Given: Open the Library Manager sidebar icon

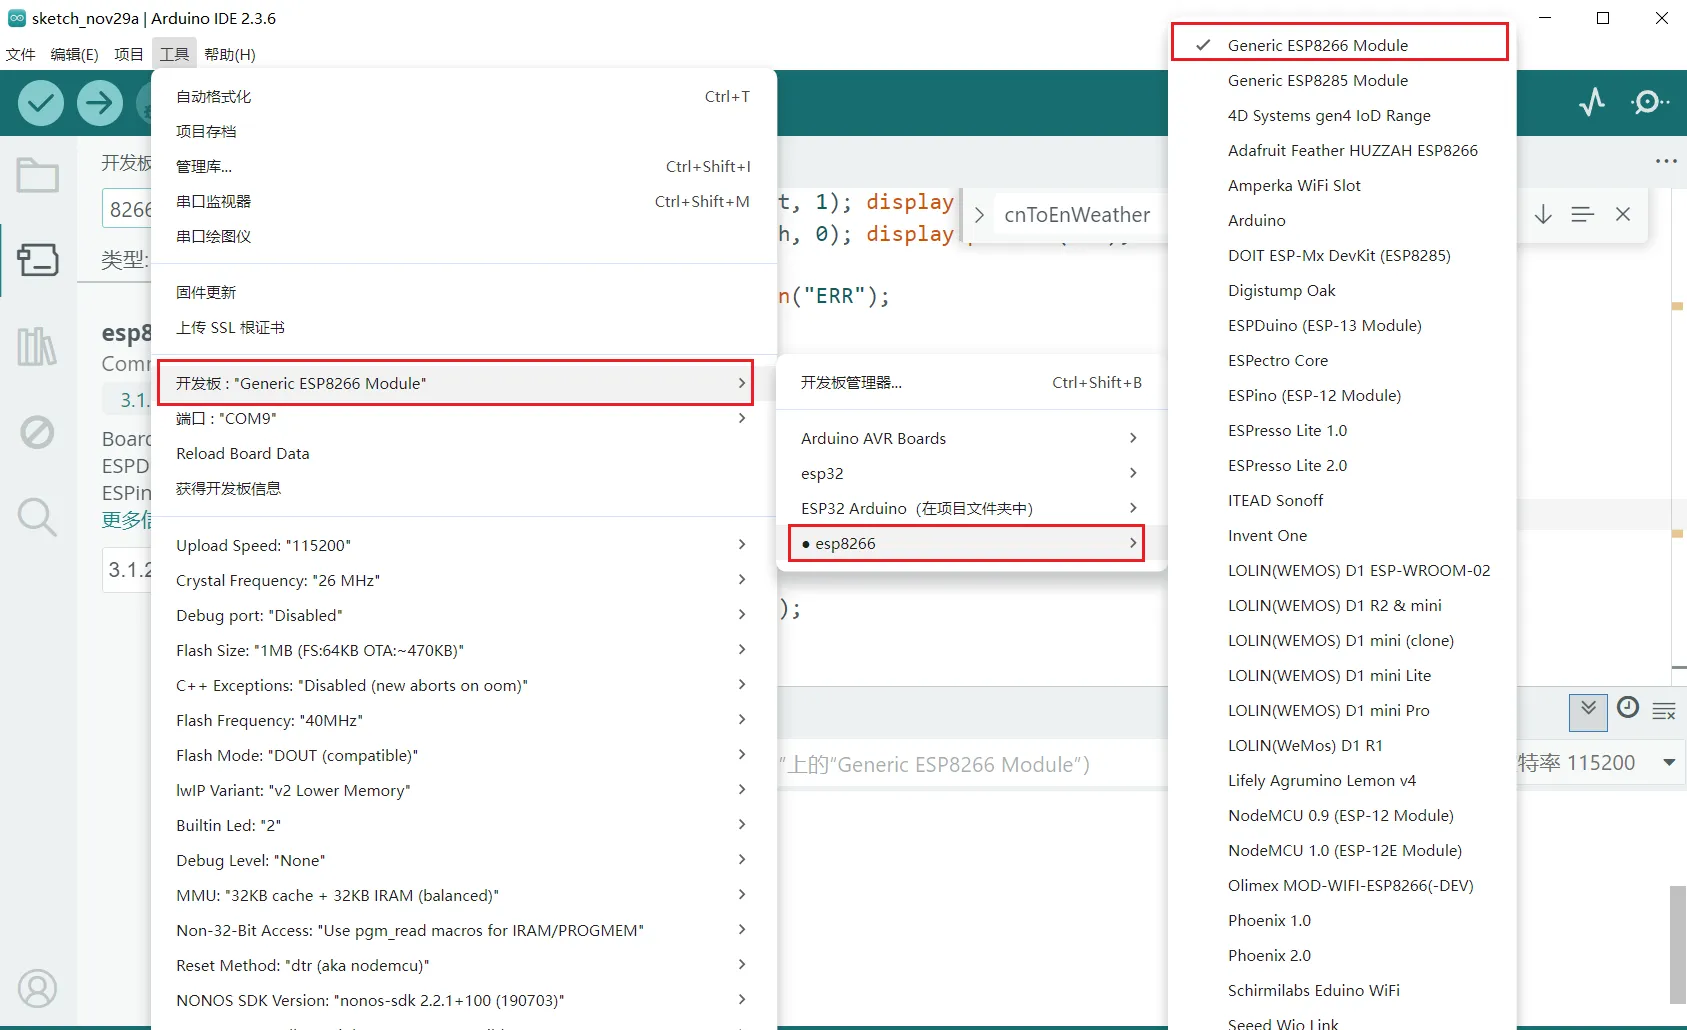Looking at the screenshot, I should coord(38,346).
